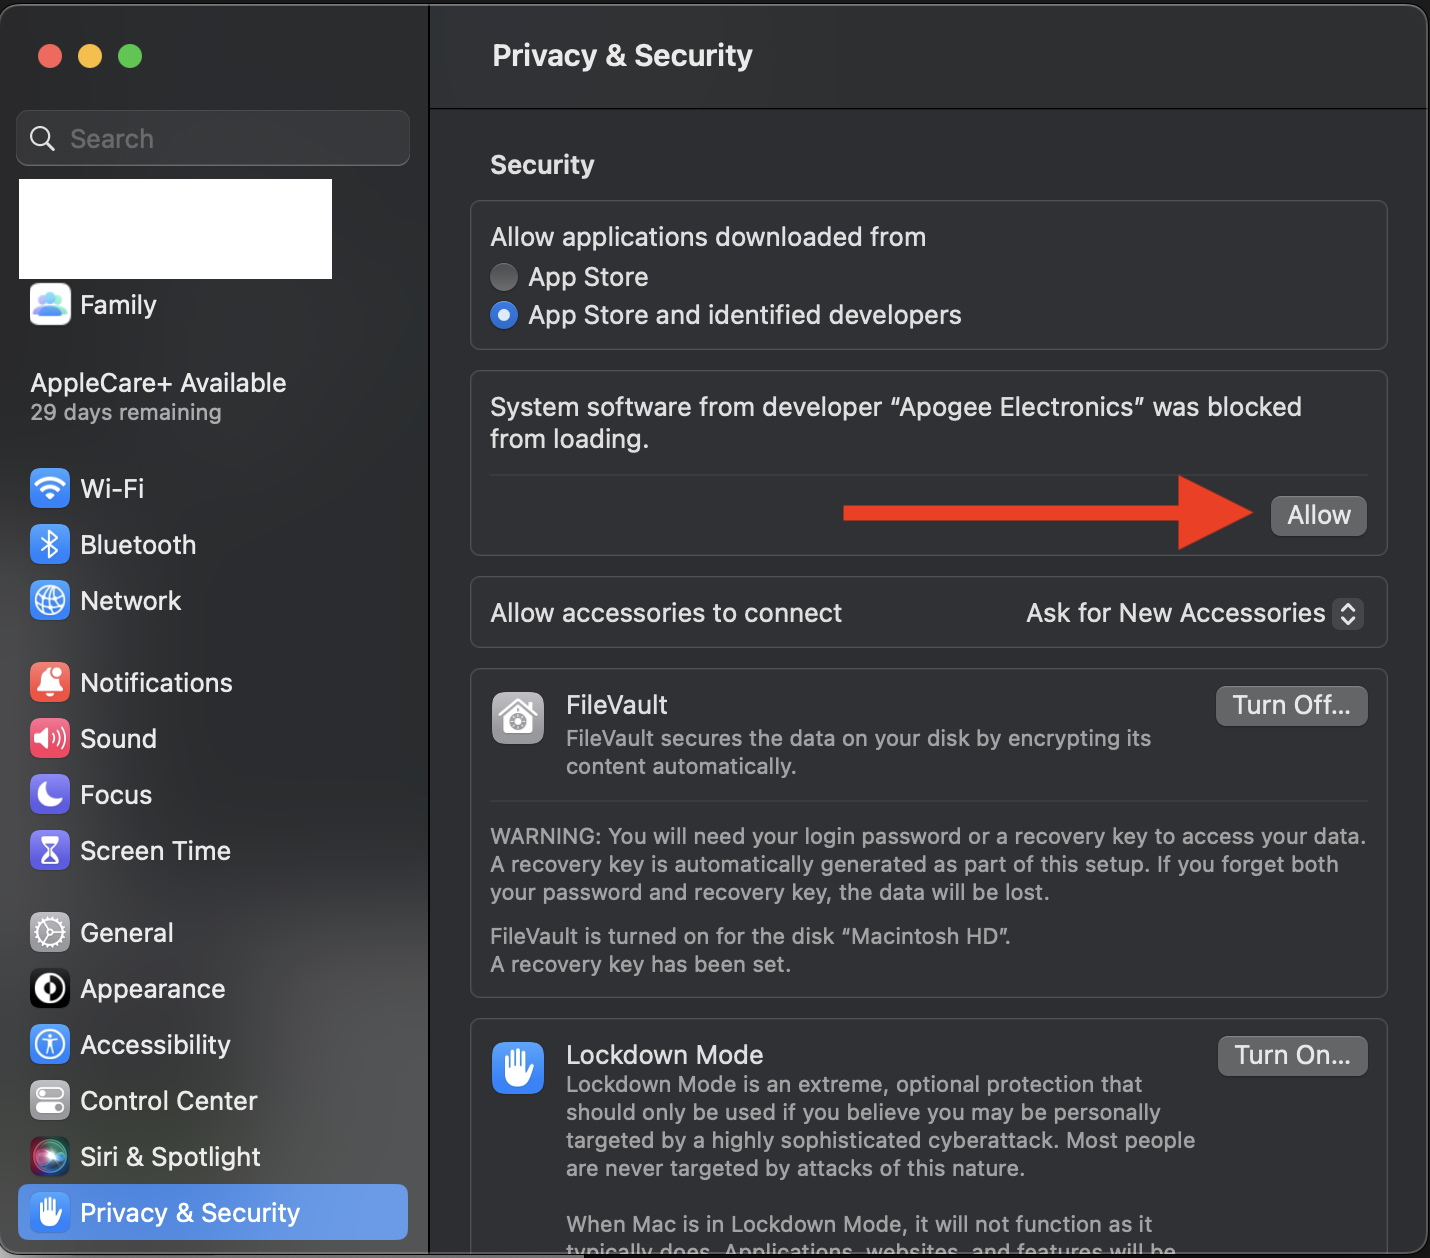
Task: Open Notifications settings via bell icon
Action: point(50,682)
